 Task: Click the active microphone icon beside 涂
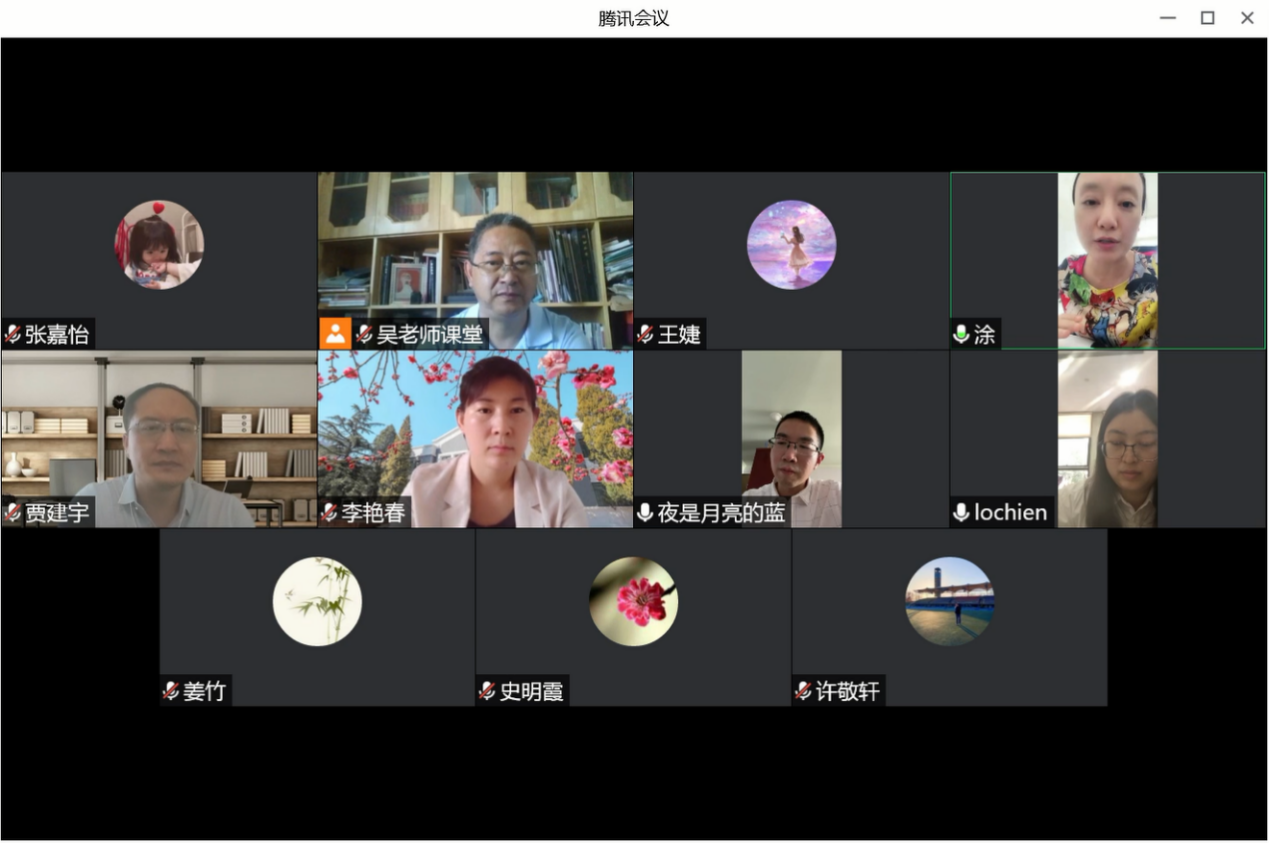[962, 334]
